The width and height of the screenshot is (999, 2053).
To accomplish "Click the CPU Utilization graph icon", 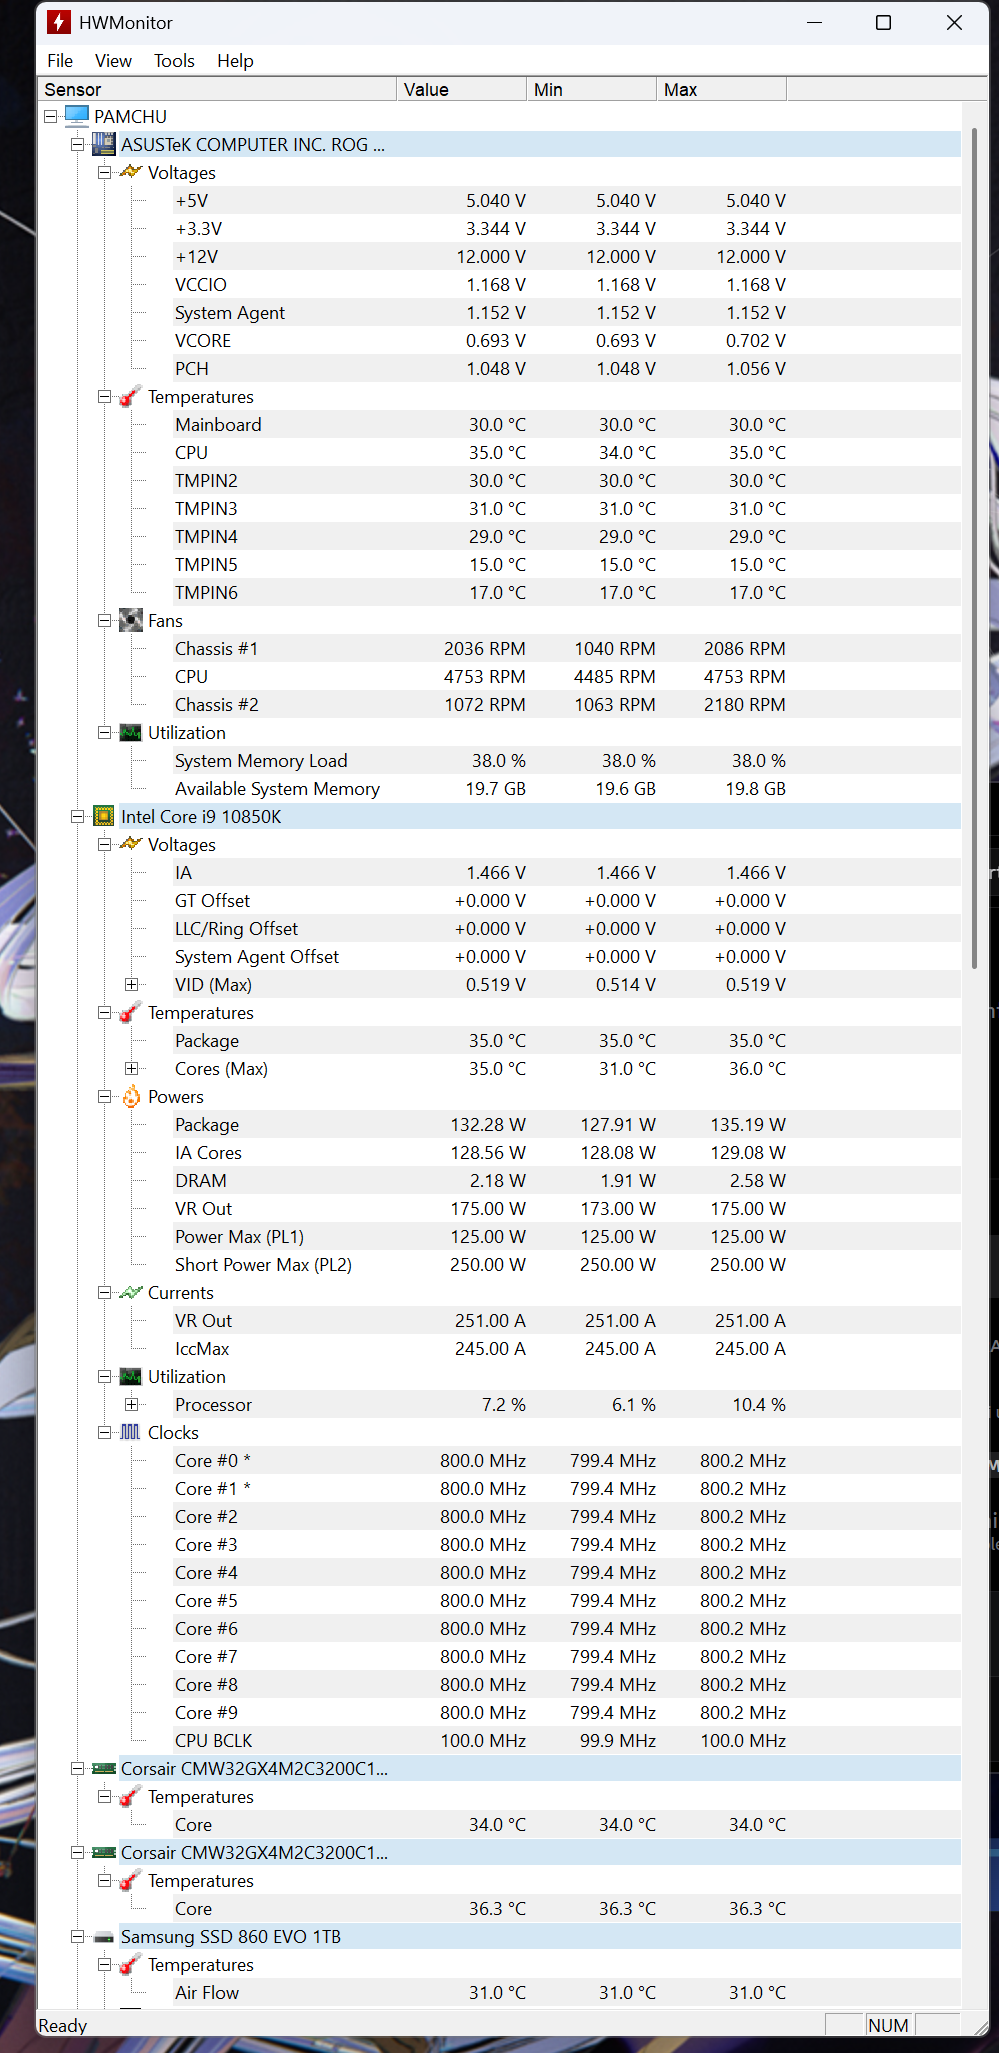I will coord(131,1376).
